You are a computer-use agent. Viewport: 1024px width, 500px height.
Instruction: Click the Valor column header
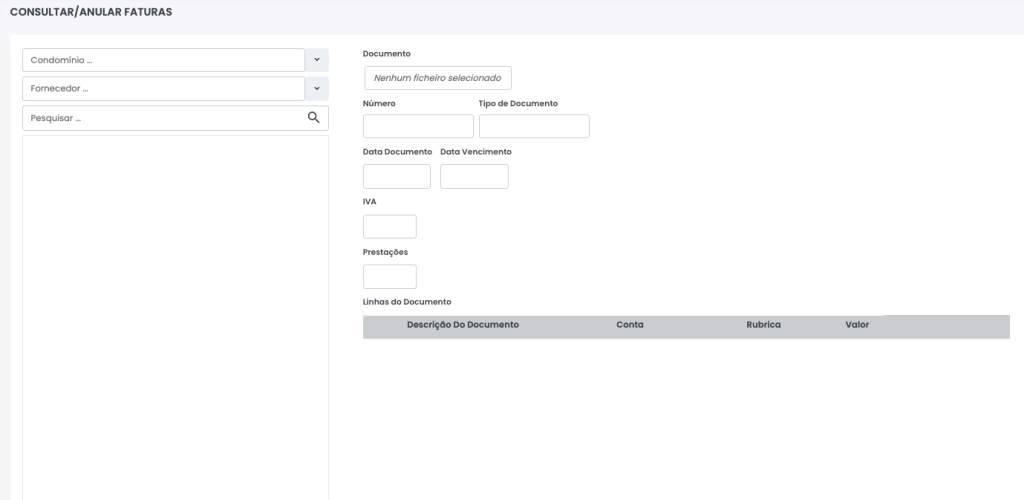click(x=857, y=324)
